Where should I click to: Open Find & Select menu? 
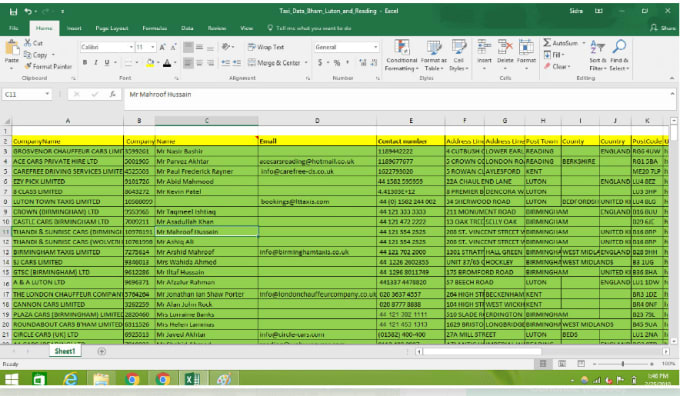[619, 55]
